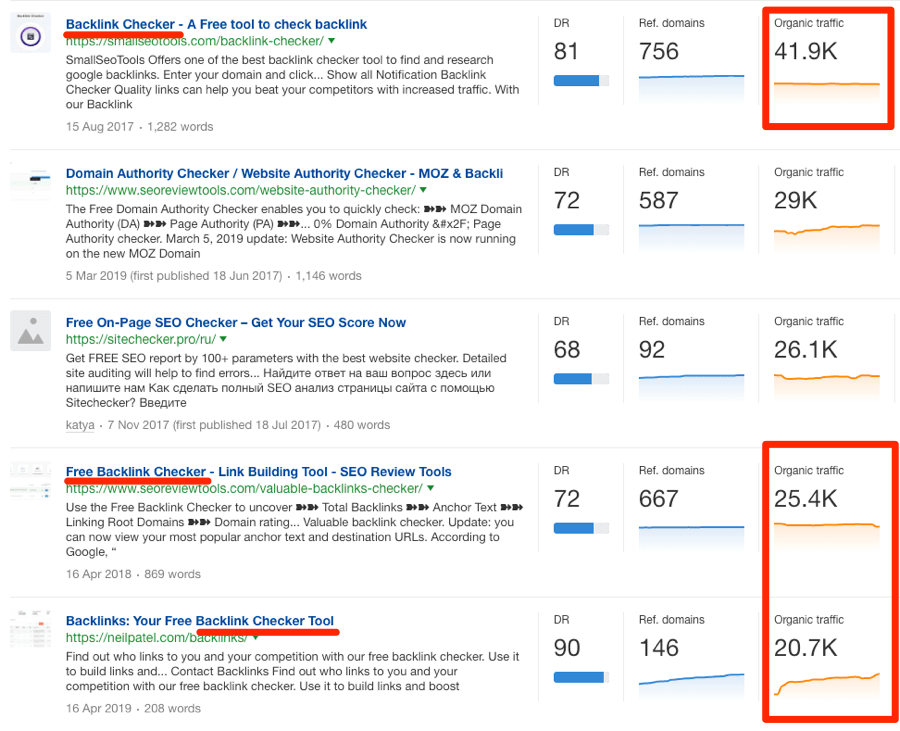Open the Free On-Page SEO Checker title
The width and height of the screenshot is (900, 731).
point(236,323)
